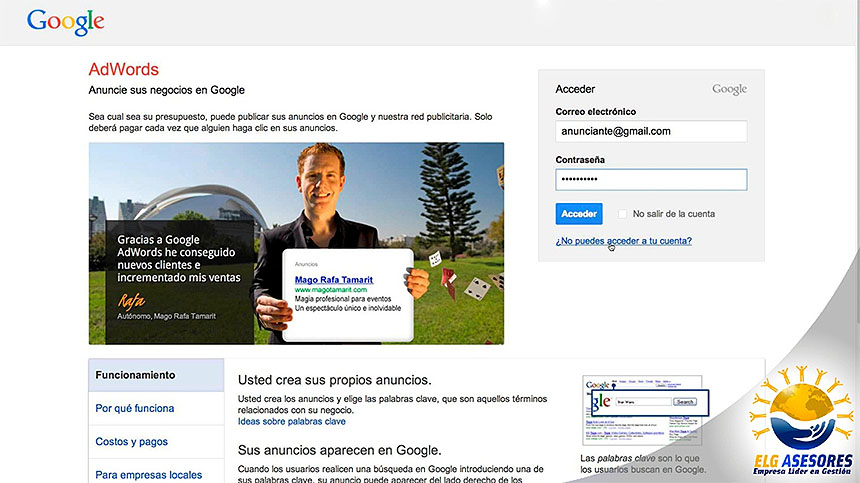Click the Gracias a Google AdWords testimonial text

click(x=179, y=259)
